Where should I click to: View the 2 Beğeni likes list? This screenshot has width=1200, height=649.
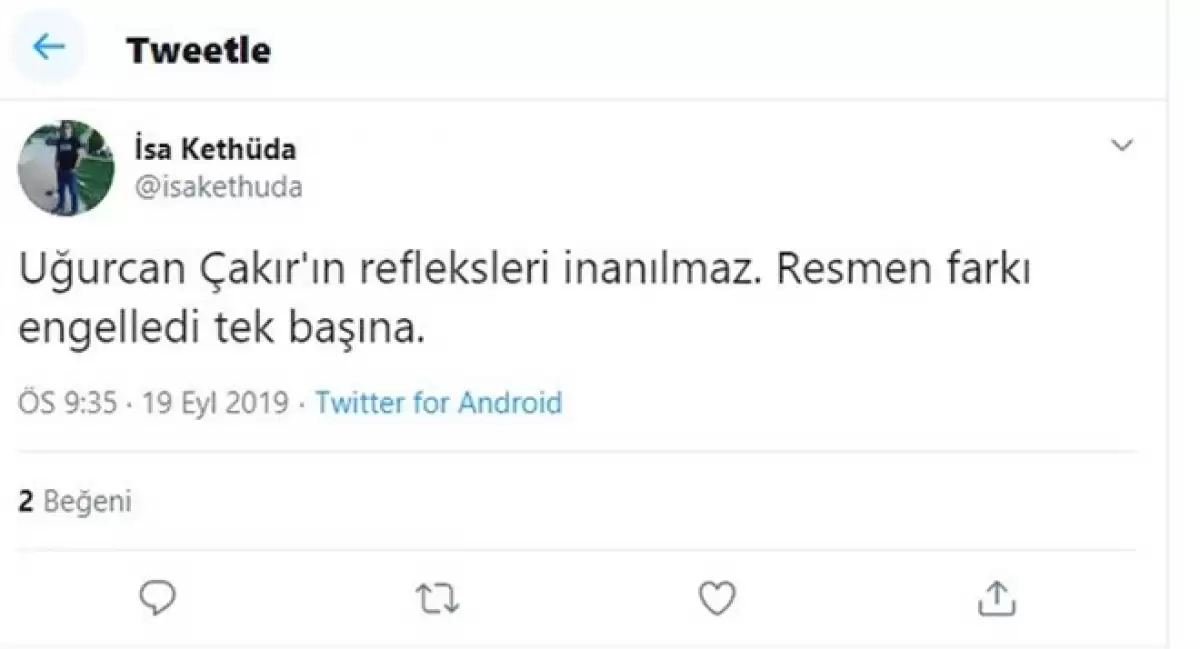click(x=75, y=501)
